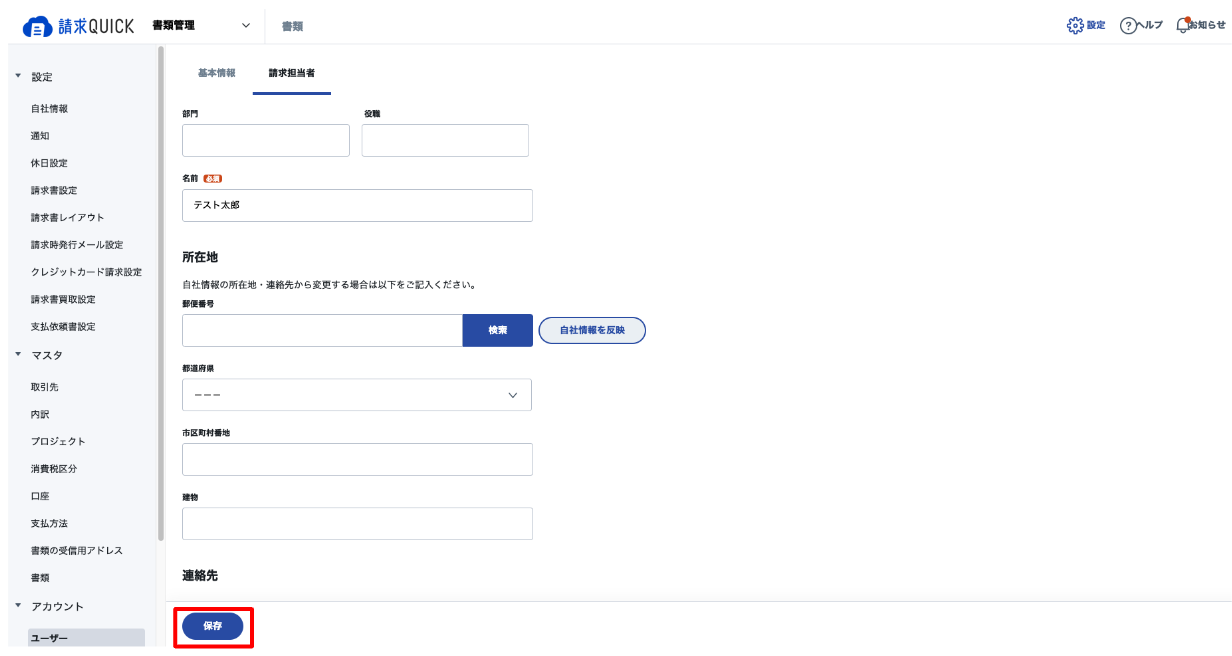Select the 請求担当者 tab
The image size is (1232, 656).
click(x=292, y=73)
